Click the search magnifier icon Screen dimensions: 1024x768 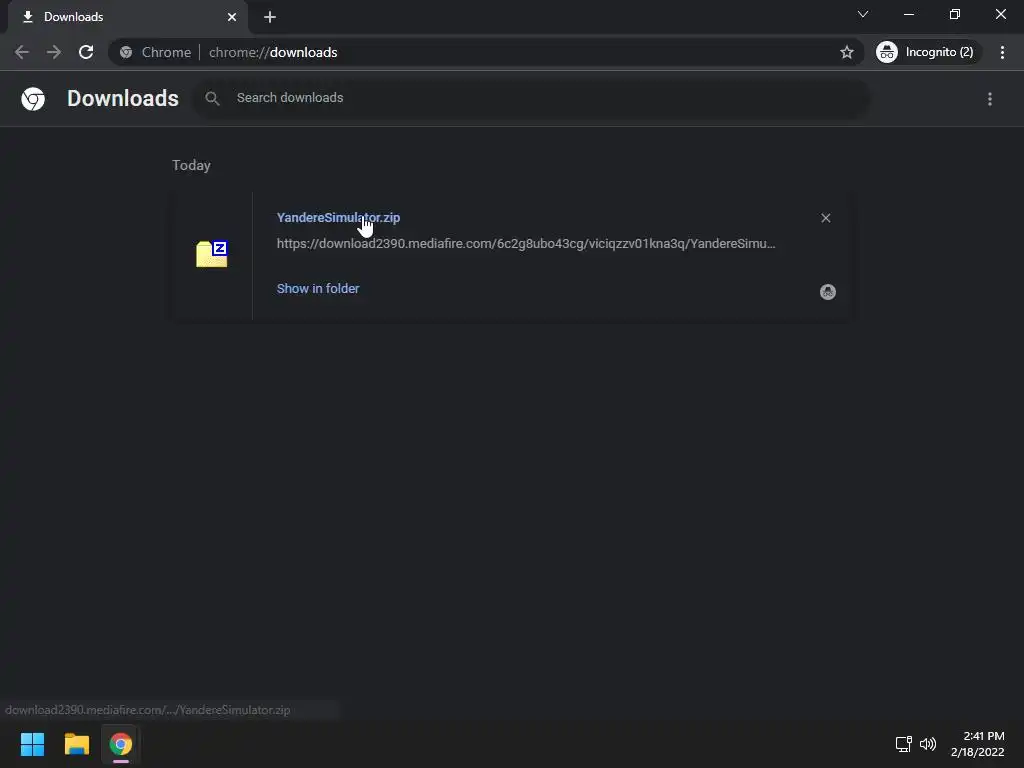click(x=212, y=99)
